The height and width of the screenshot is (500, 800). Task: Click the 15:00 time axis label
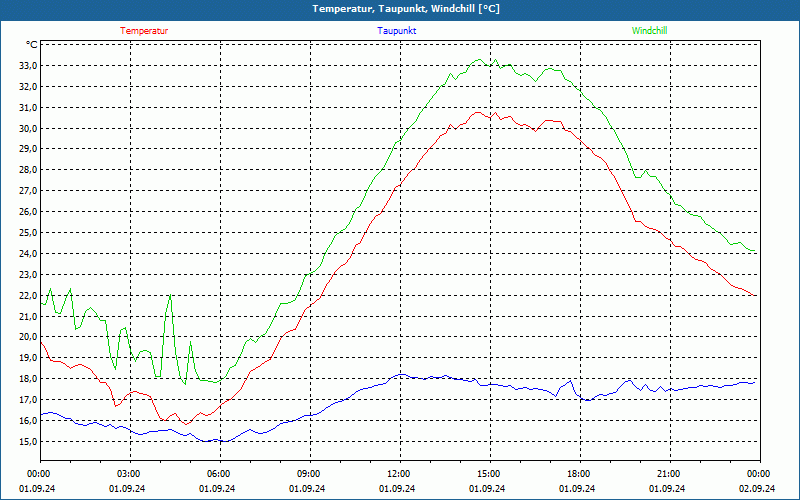489,474
